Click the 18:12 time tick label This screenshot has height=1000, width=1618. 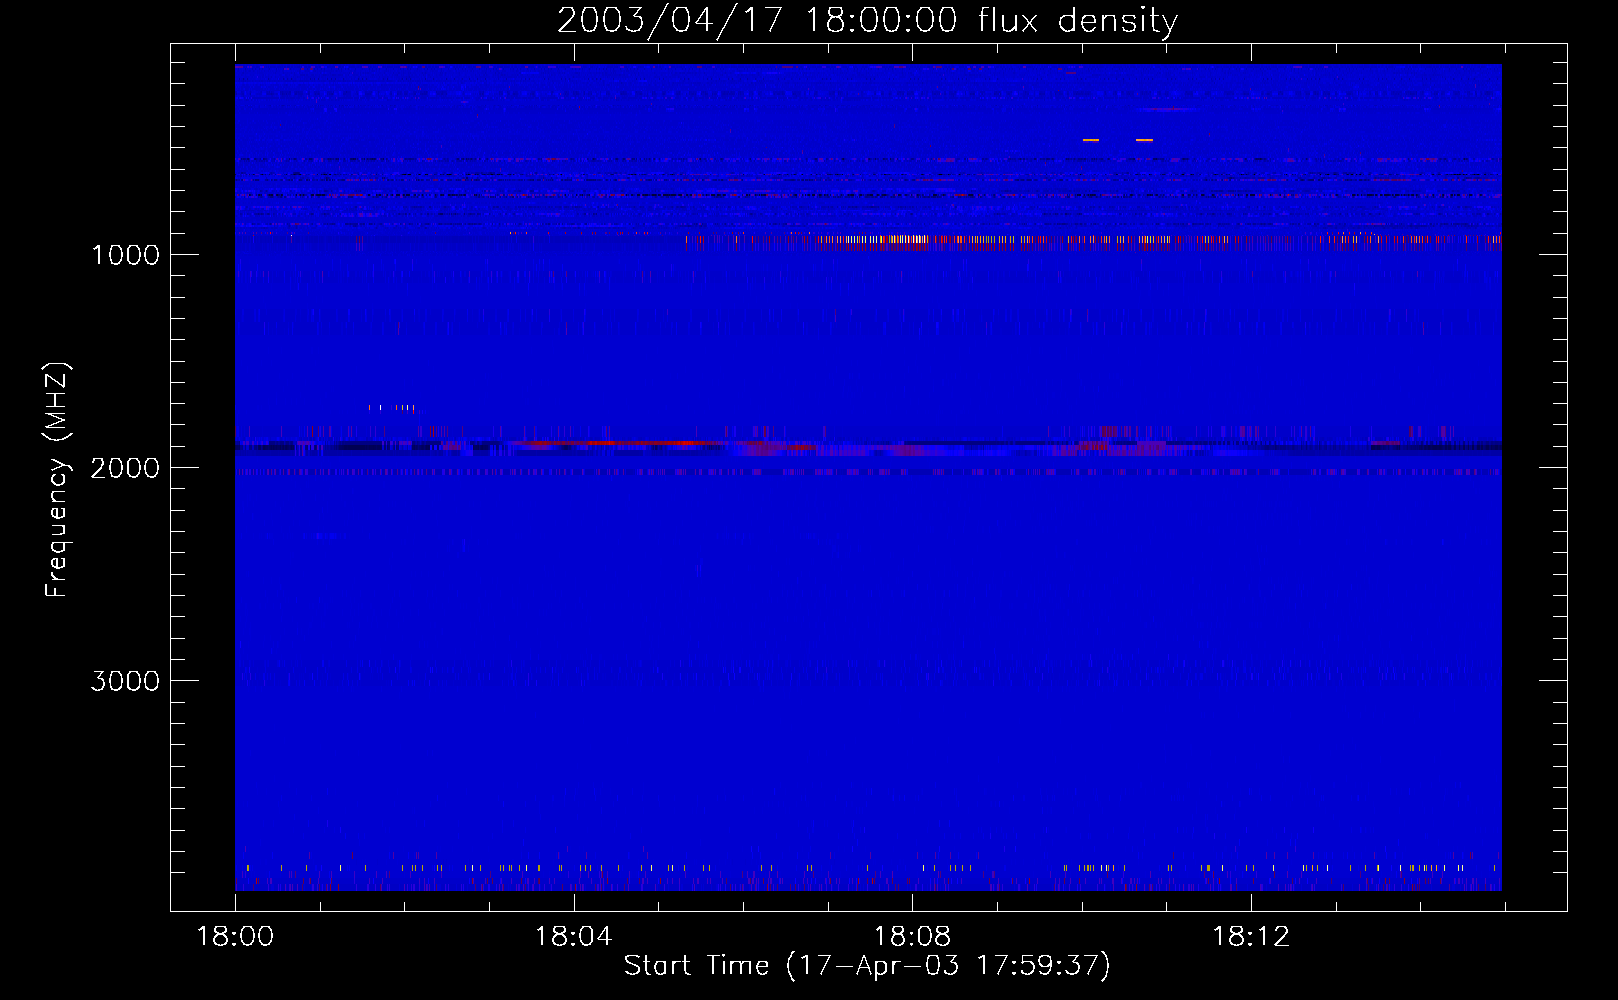coord(1251,937)
